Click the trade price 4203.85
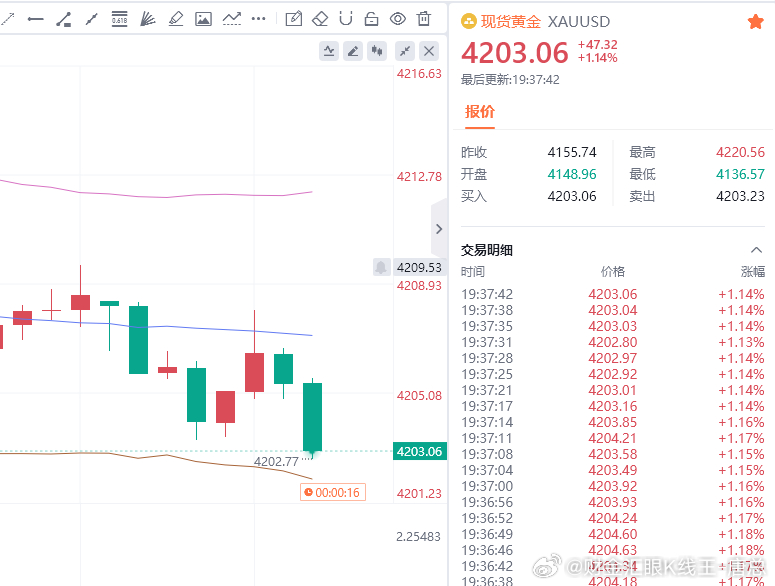 [613, 422]
